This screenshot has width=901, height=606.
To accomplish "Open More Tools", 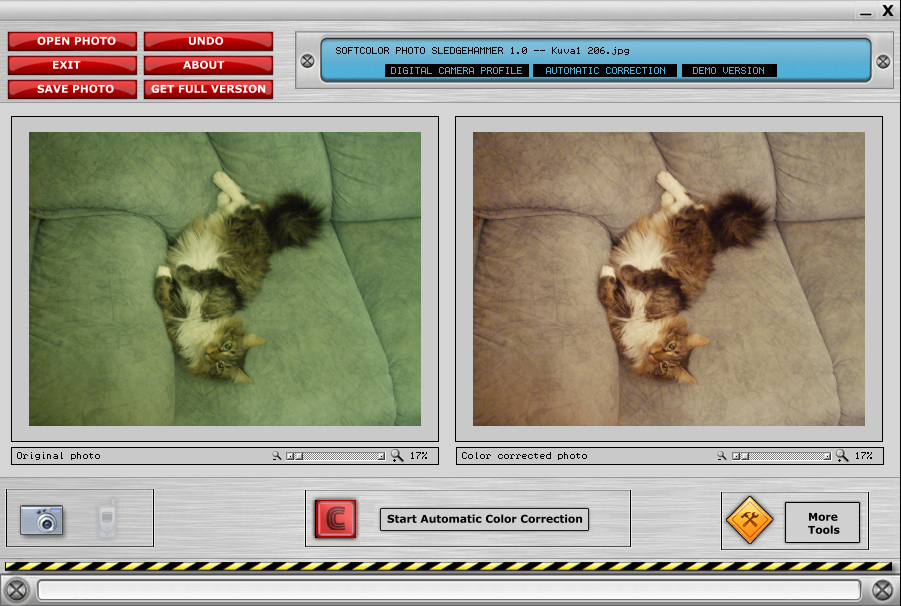I will click(823, 523).
